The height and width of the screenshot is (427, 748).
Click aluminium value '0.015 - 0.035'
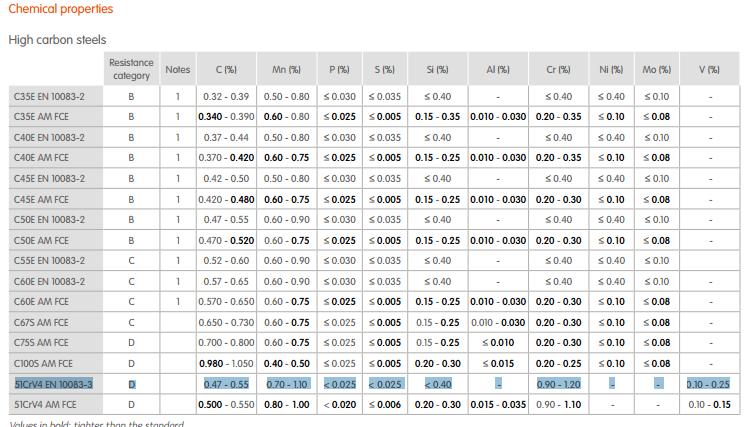tap(498, 405)
